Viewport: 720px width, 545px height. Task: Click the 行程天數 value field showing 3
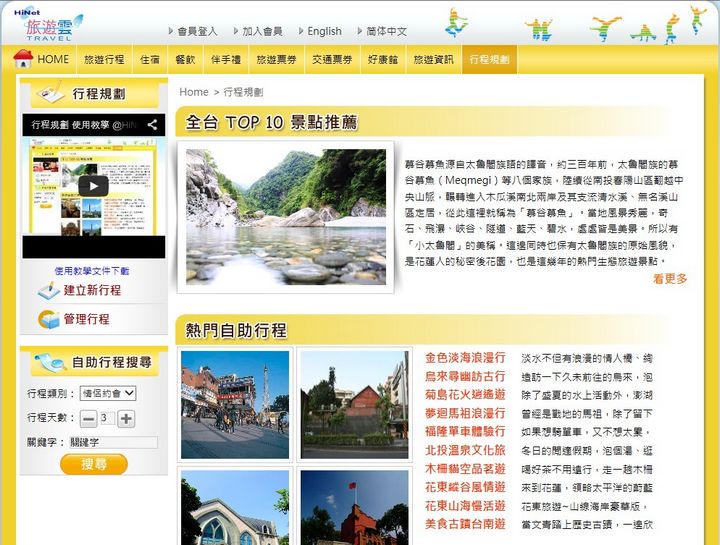[x=107, y=418]
